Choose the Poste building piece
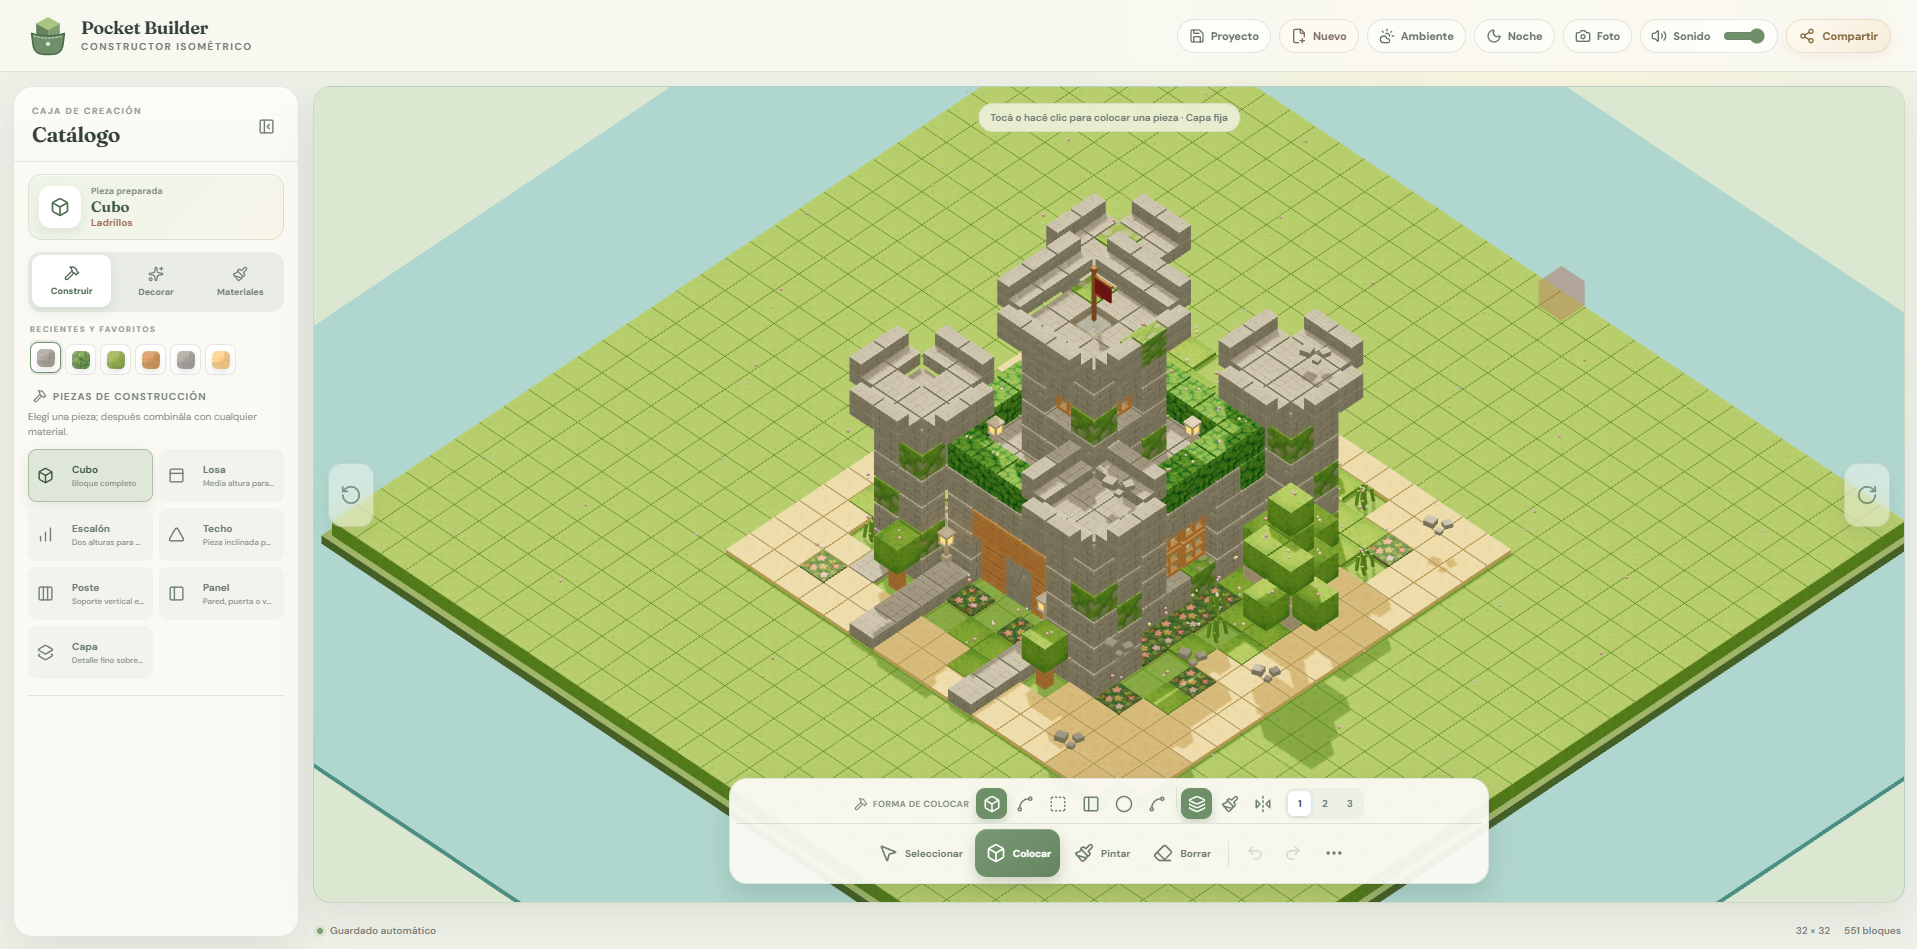This screenshot has height=949, width=1917. click(x=91, y=593)
